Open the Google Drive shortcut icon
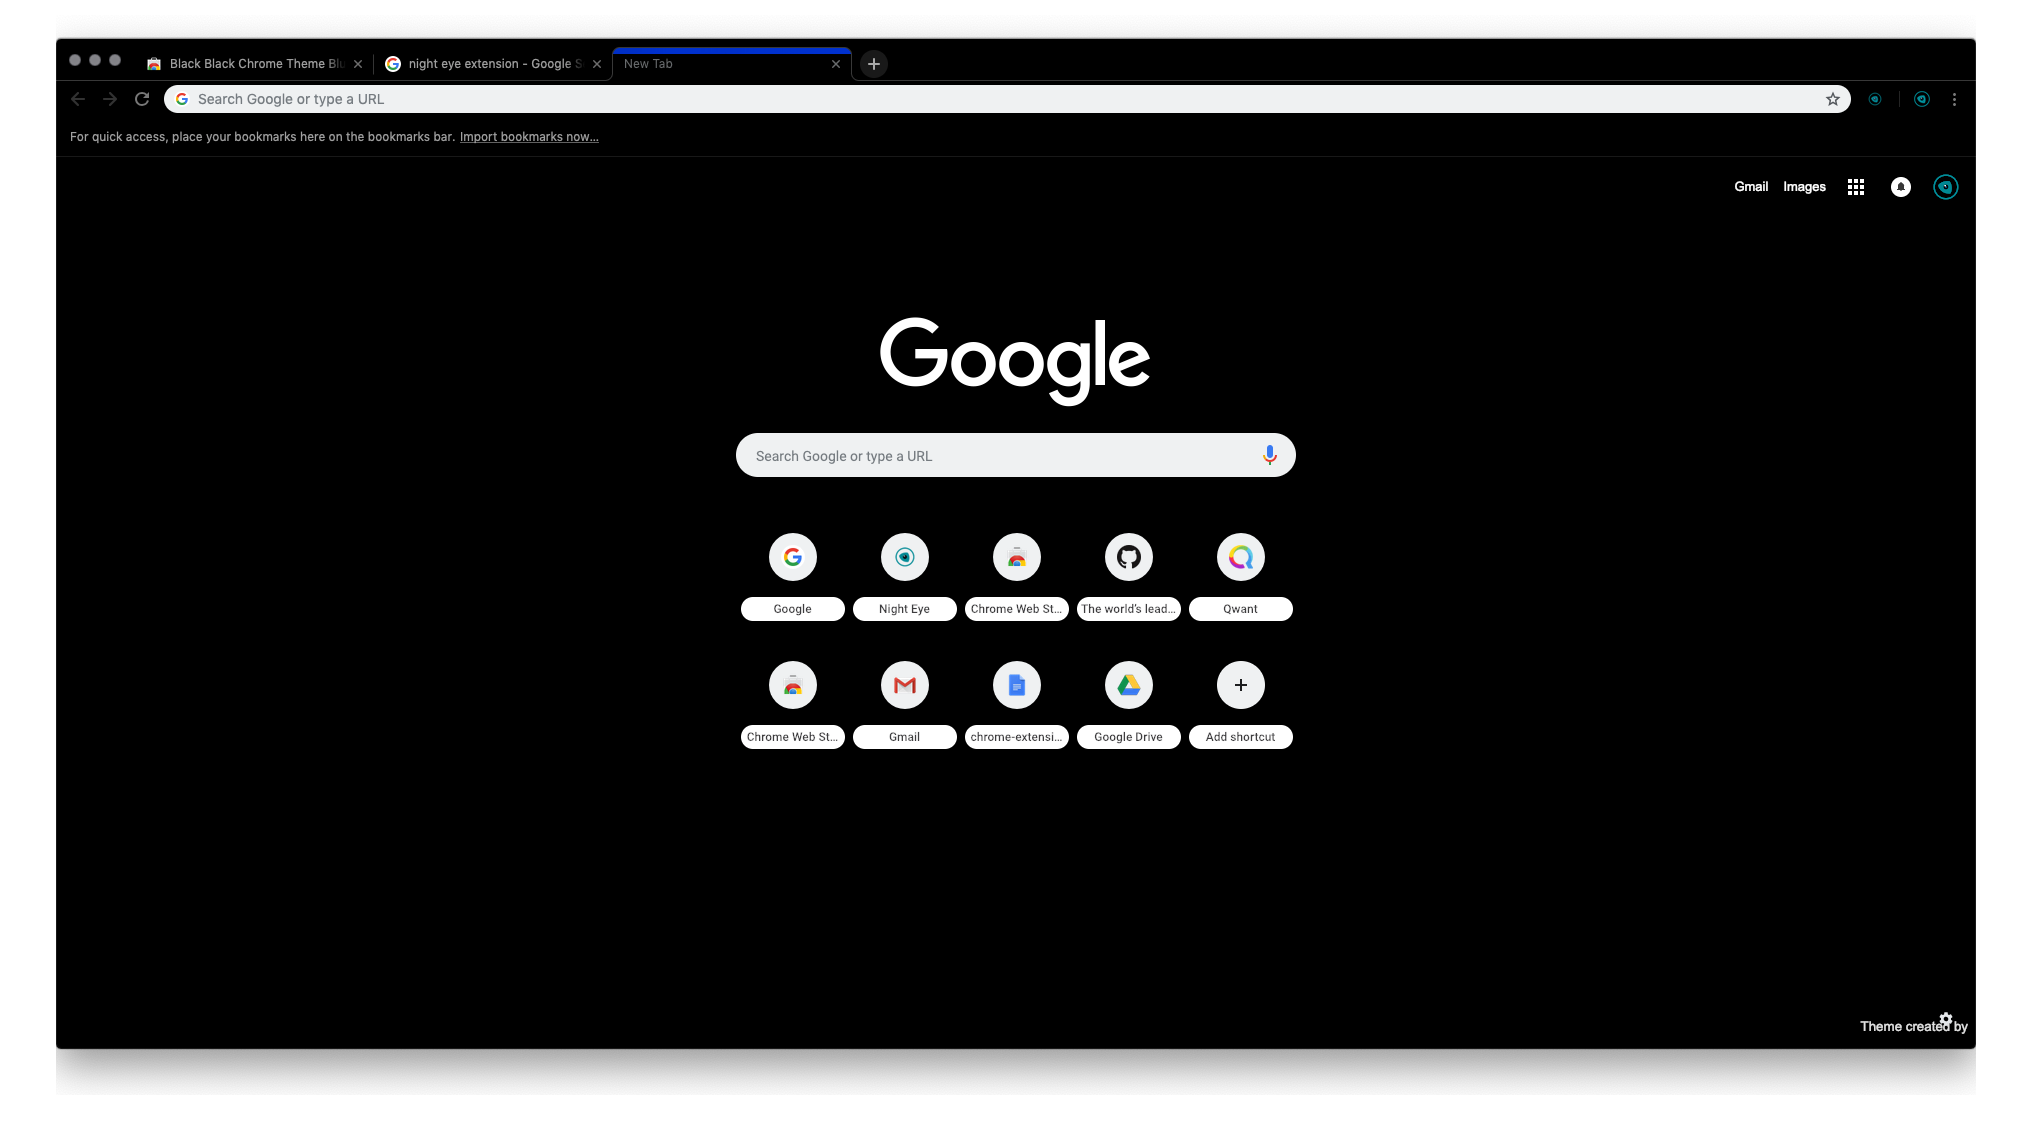This screenshot has height=1123, width=2032. coord(1128,685)
